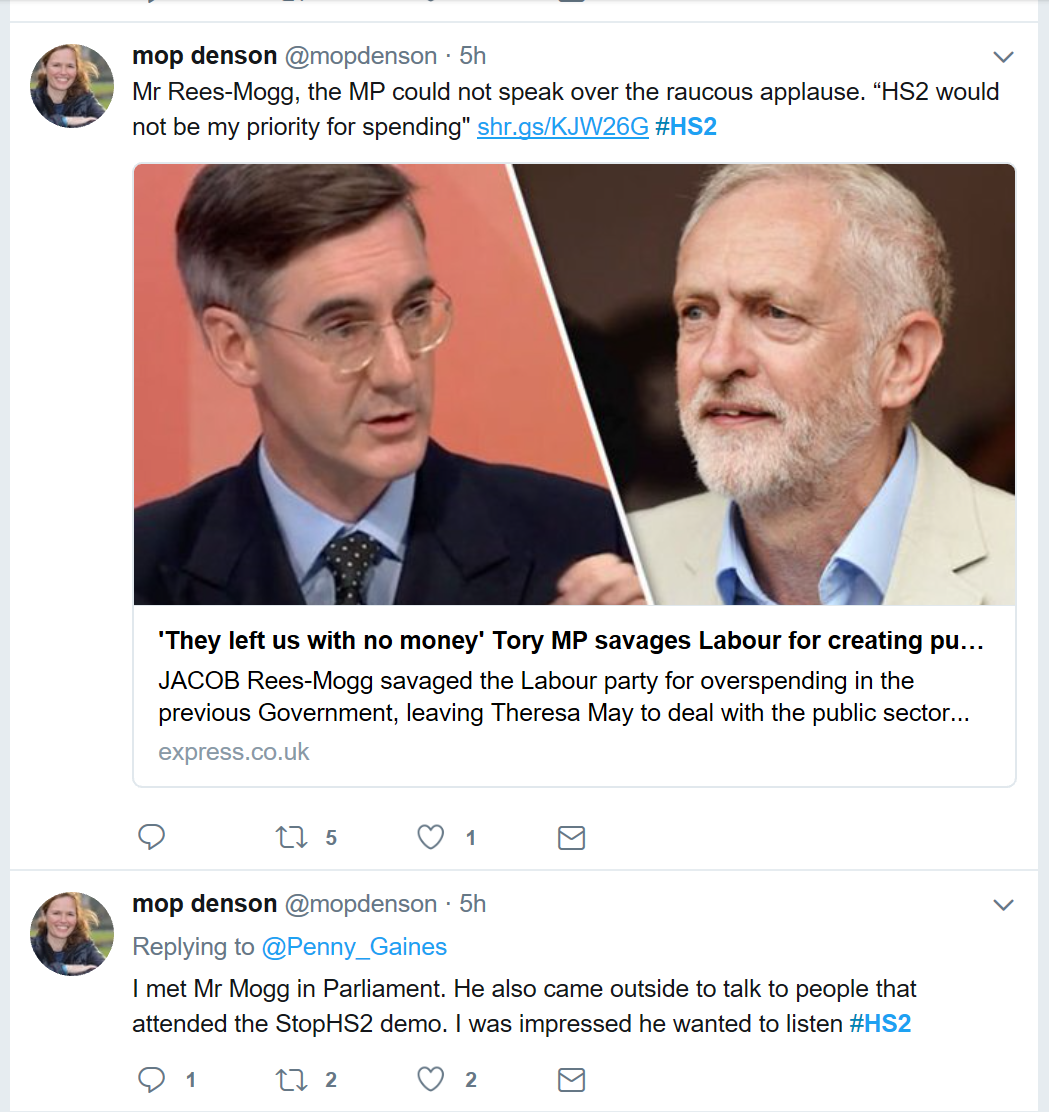Like the bottom tweet using the heart icon
Screen dimensions: 1049x1112
pos(430,1080)
